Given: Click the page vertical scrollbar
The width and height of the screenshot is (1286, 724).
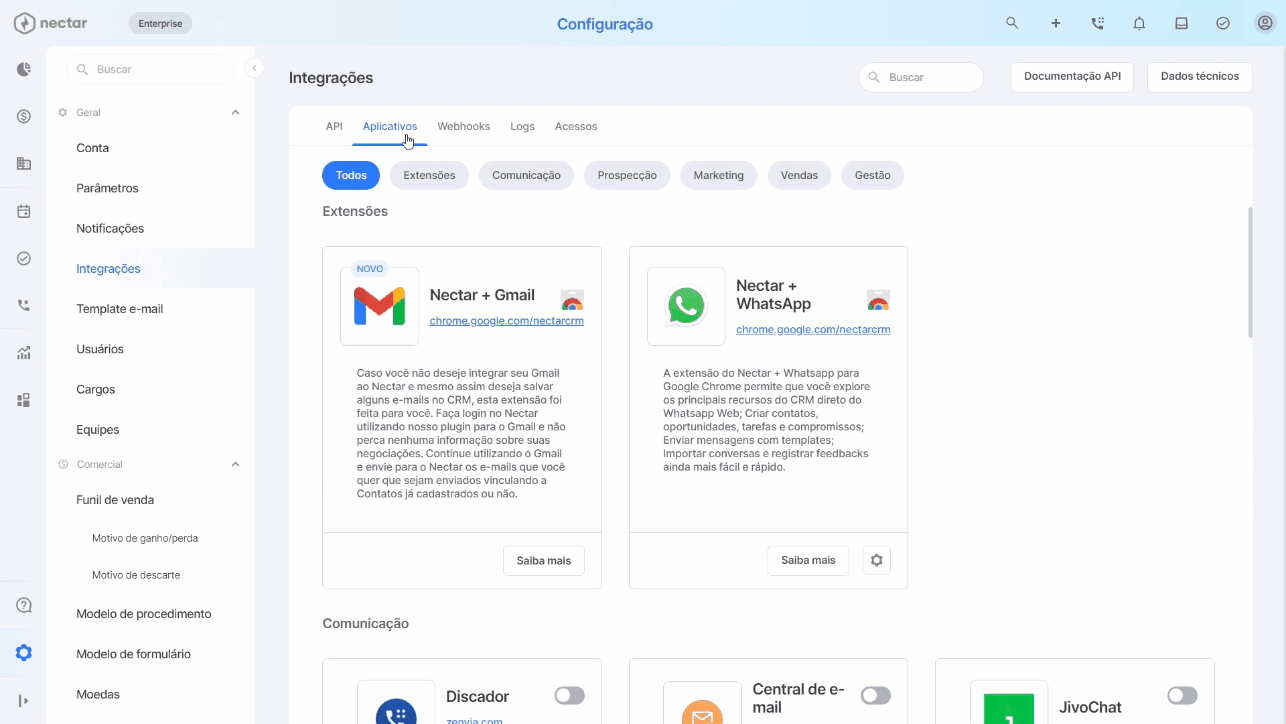Looking at the screenshot, I should coord(1250,272).
